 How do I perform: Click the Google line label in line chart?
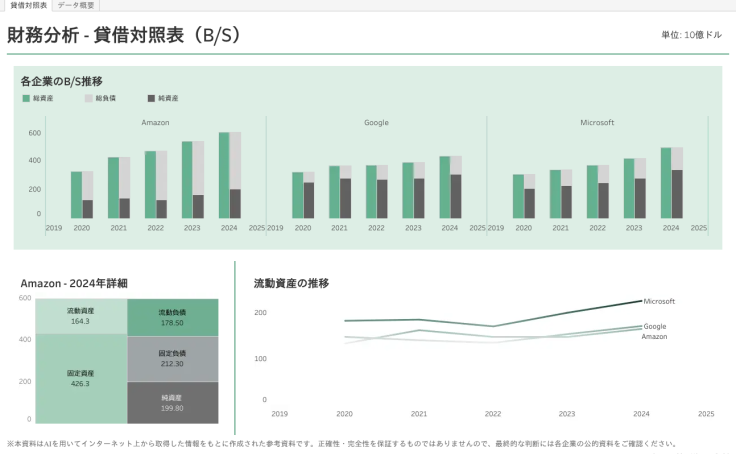pos(655,326)
